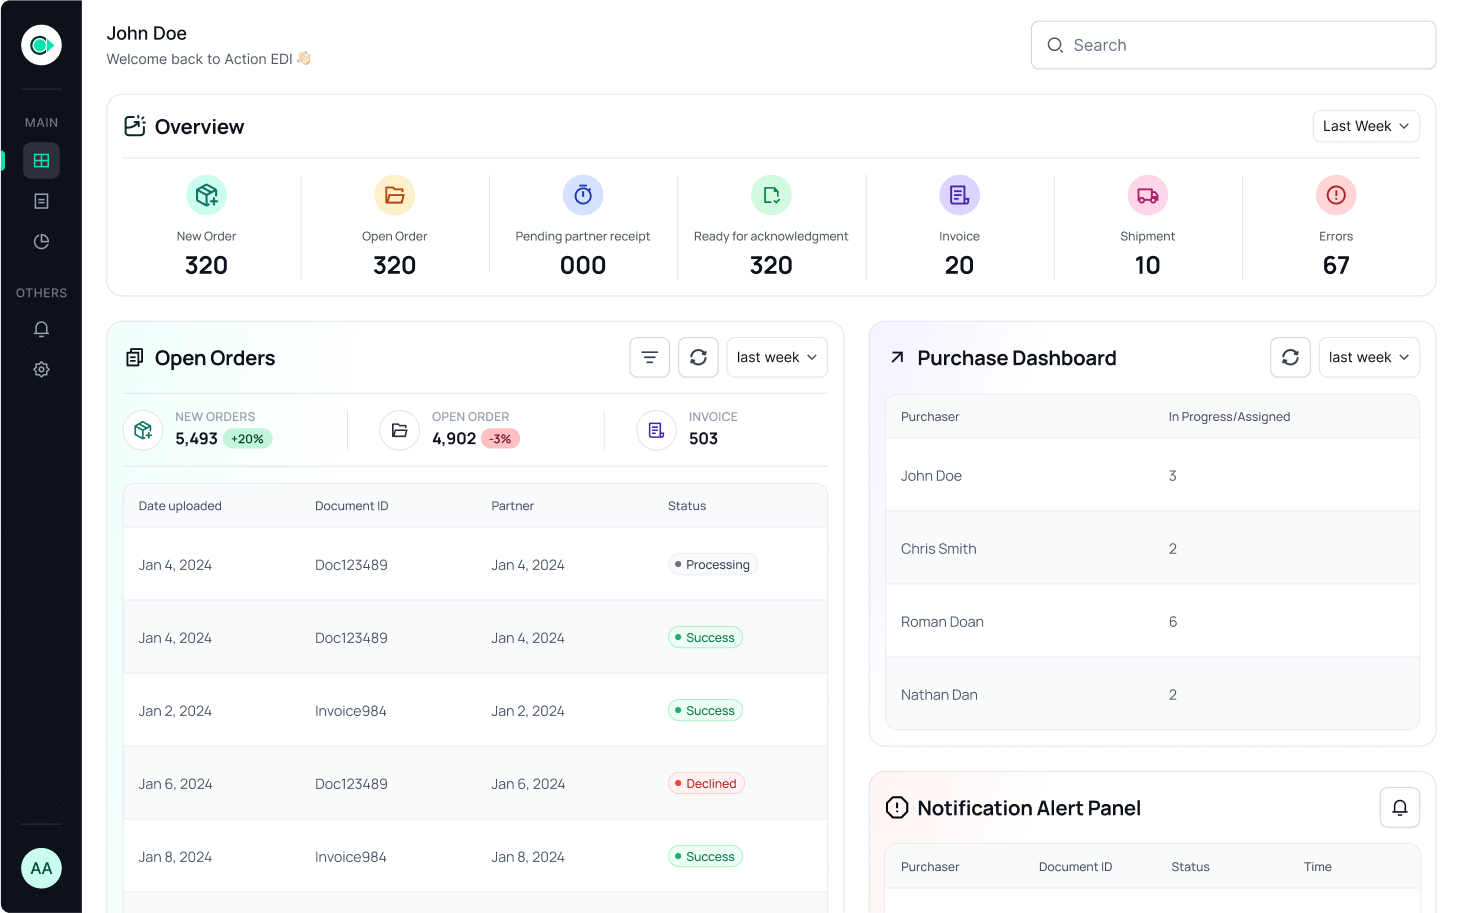Click the Processing status badge
The height and width of the screenshot is (913, 1461).
(x=712, y=565)
